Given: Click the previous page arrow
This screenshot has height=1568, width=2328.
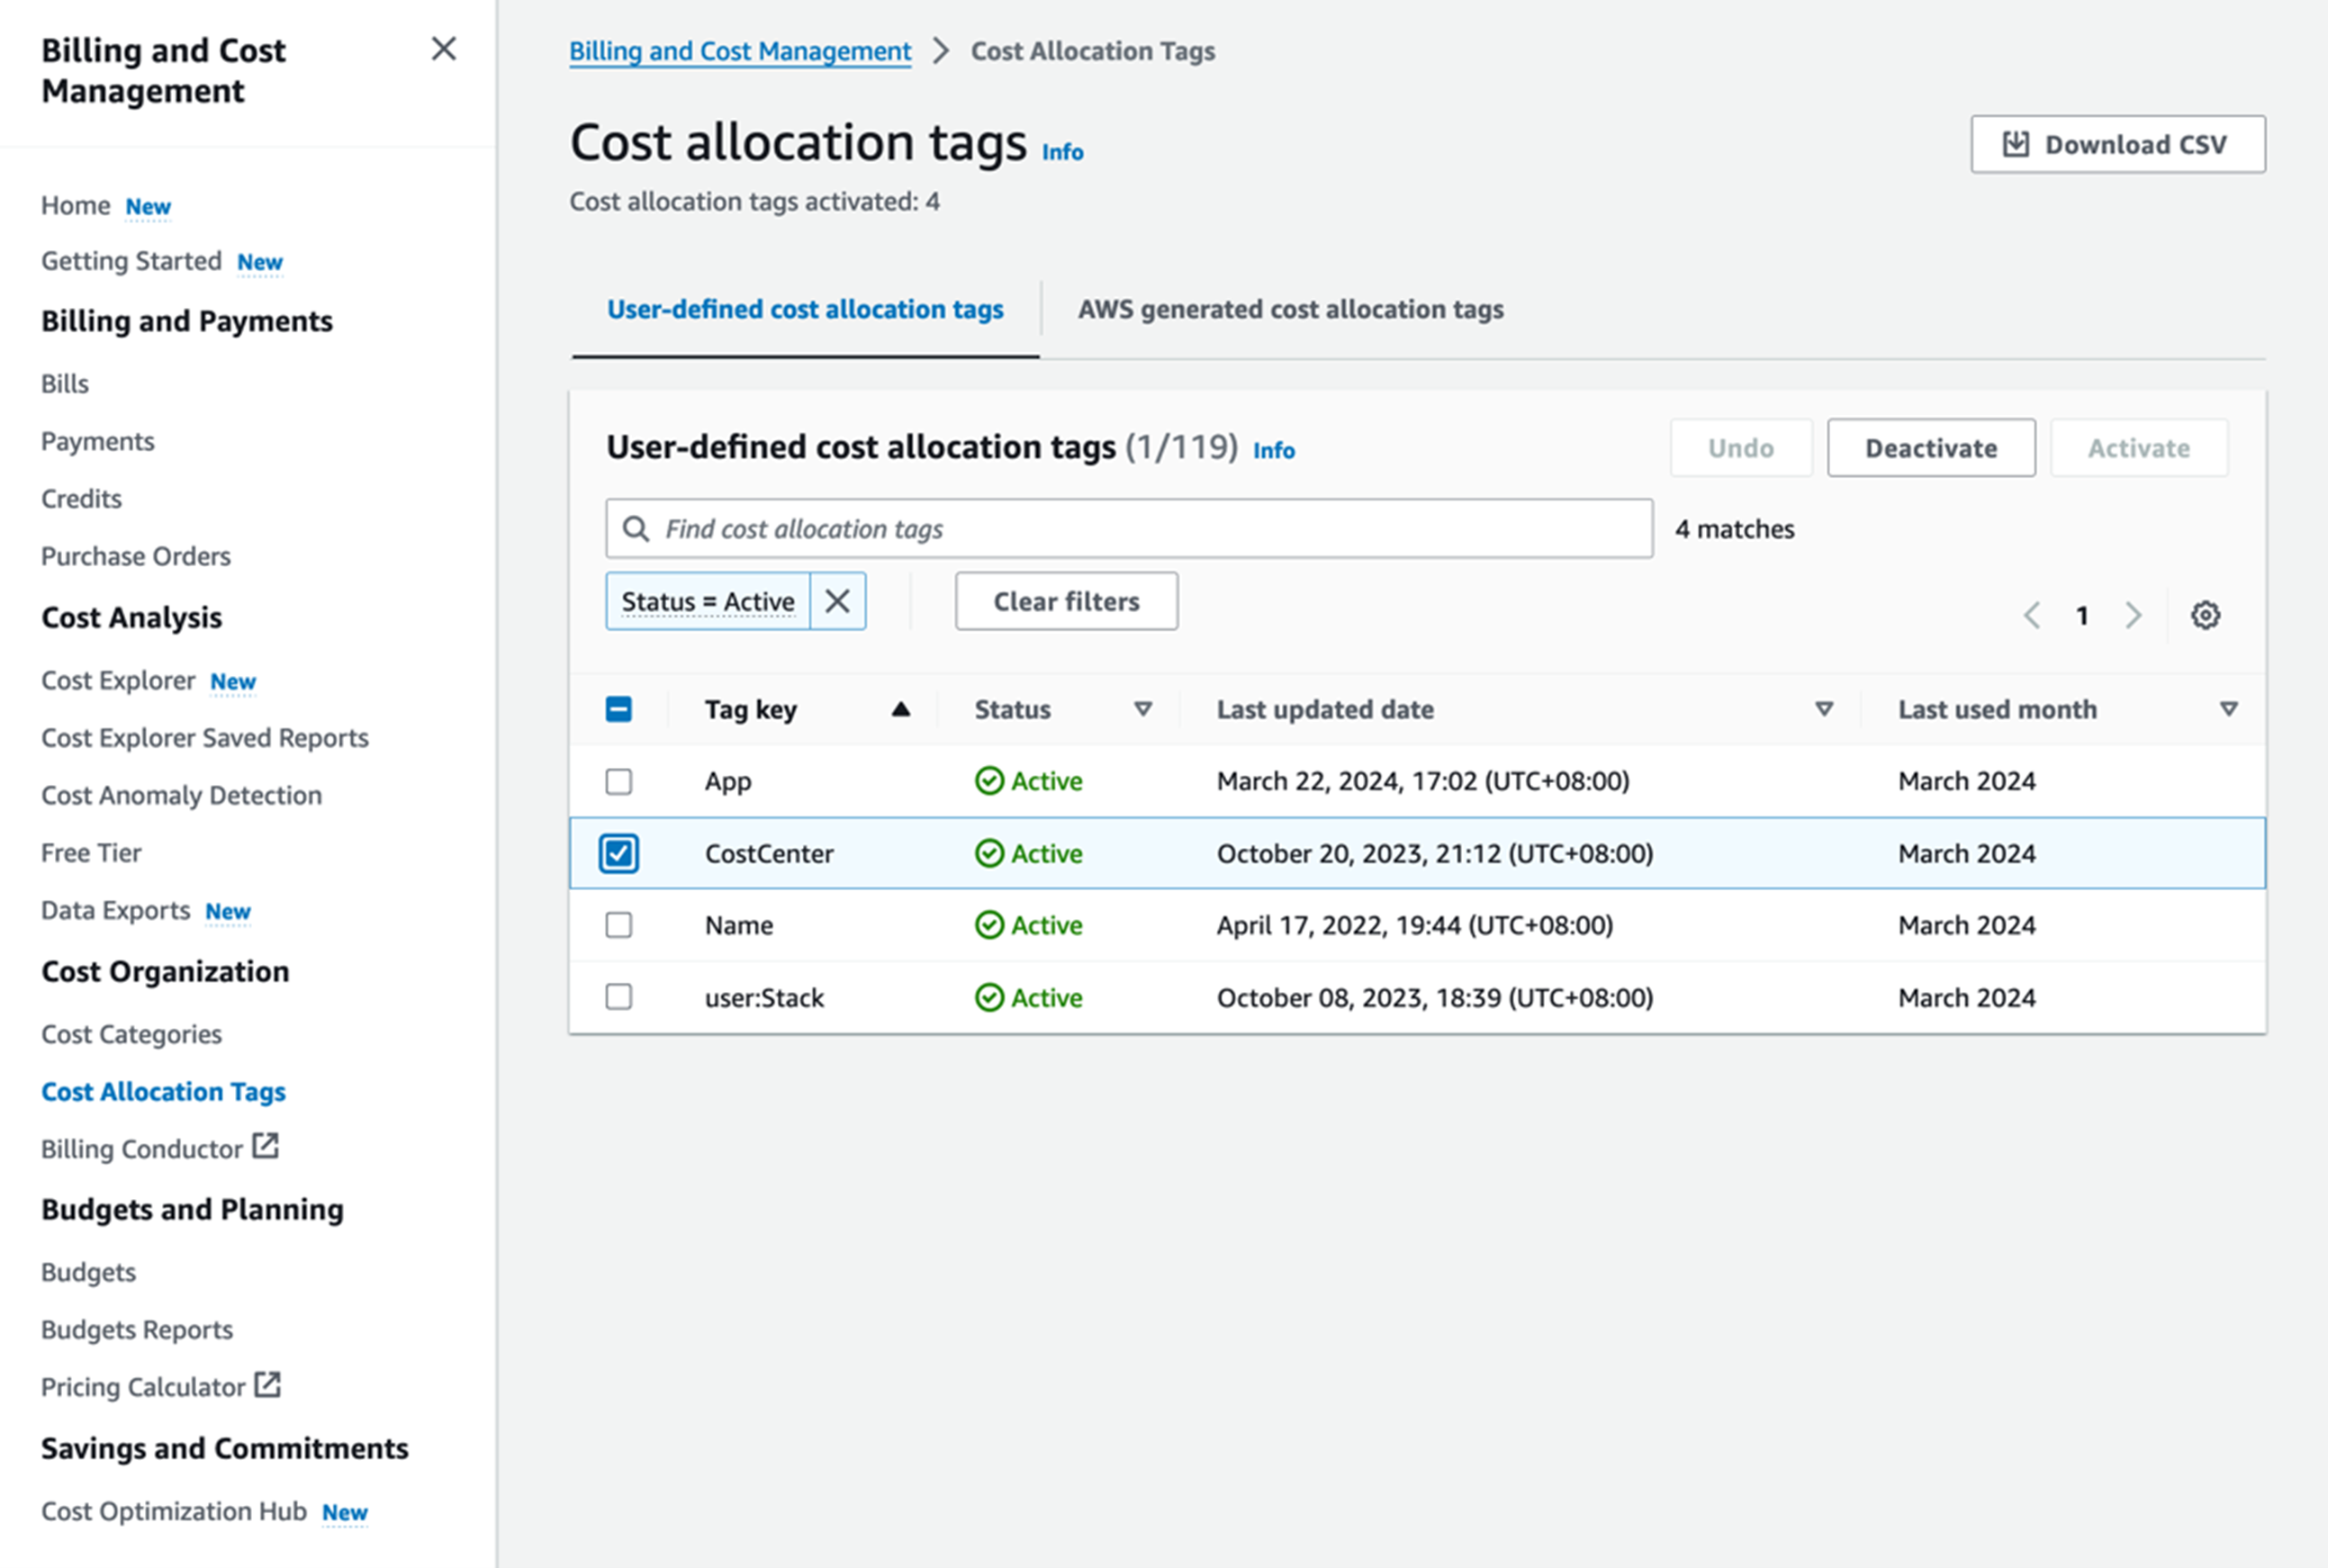Looking at the screenshot, I should (2031, 615).
